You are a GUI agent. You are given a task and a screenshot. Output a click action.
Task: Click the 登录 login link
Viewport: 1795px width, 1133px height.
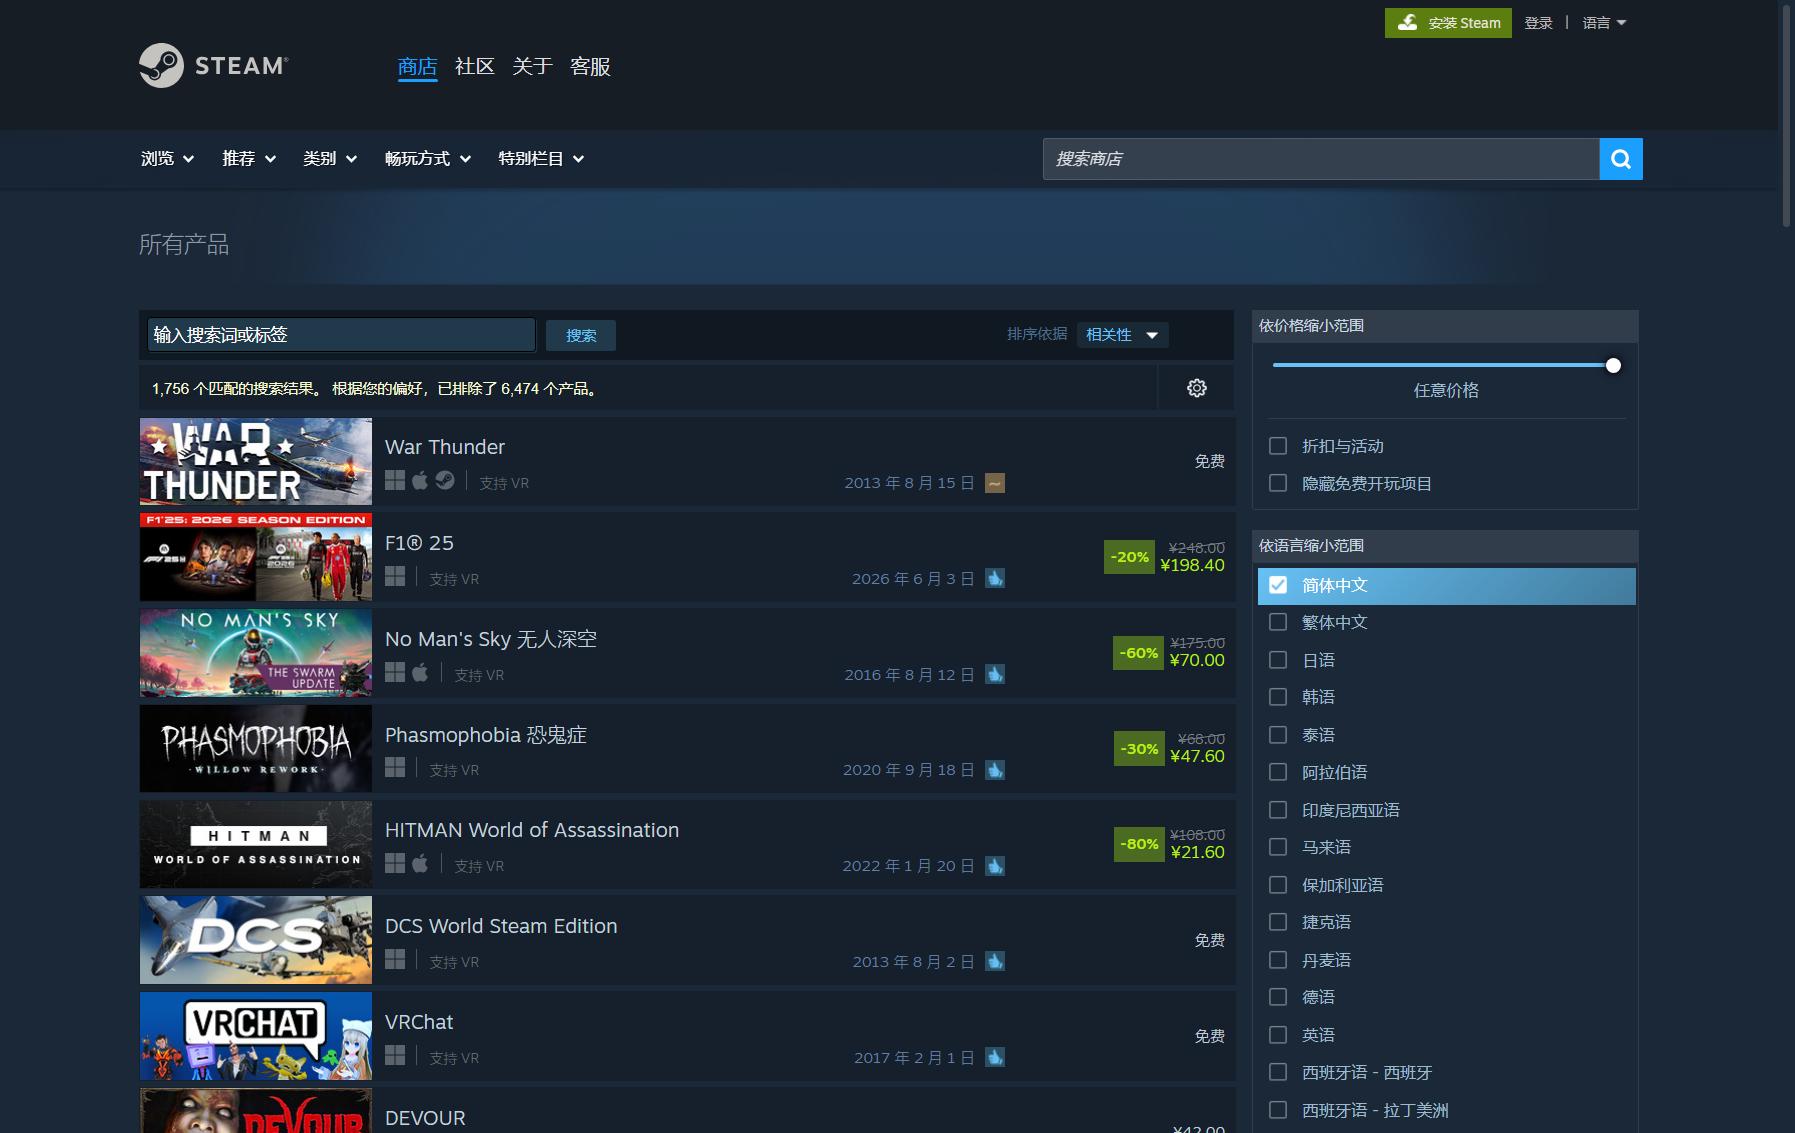pyautogui.click(x=1538, y=23)
